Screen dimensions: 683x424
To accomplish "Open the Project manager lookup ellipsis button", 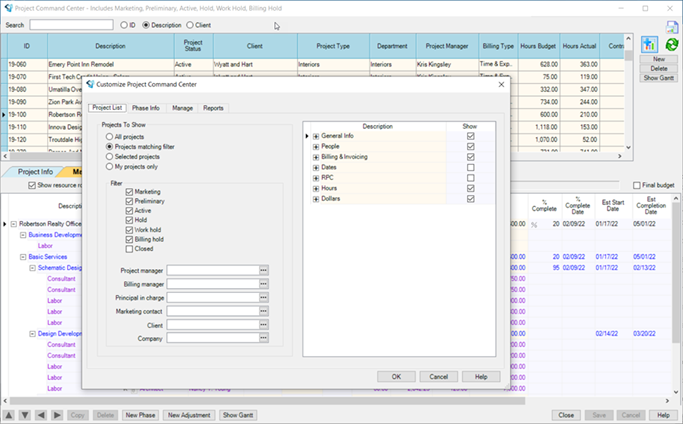I will point(264,270).
